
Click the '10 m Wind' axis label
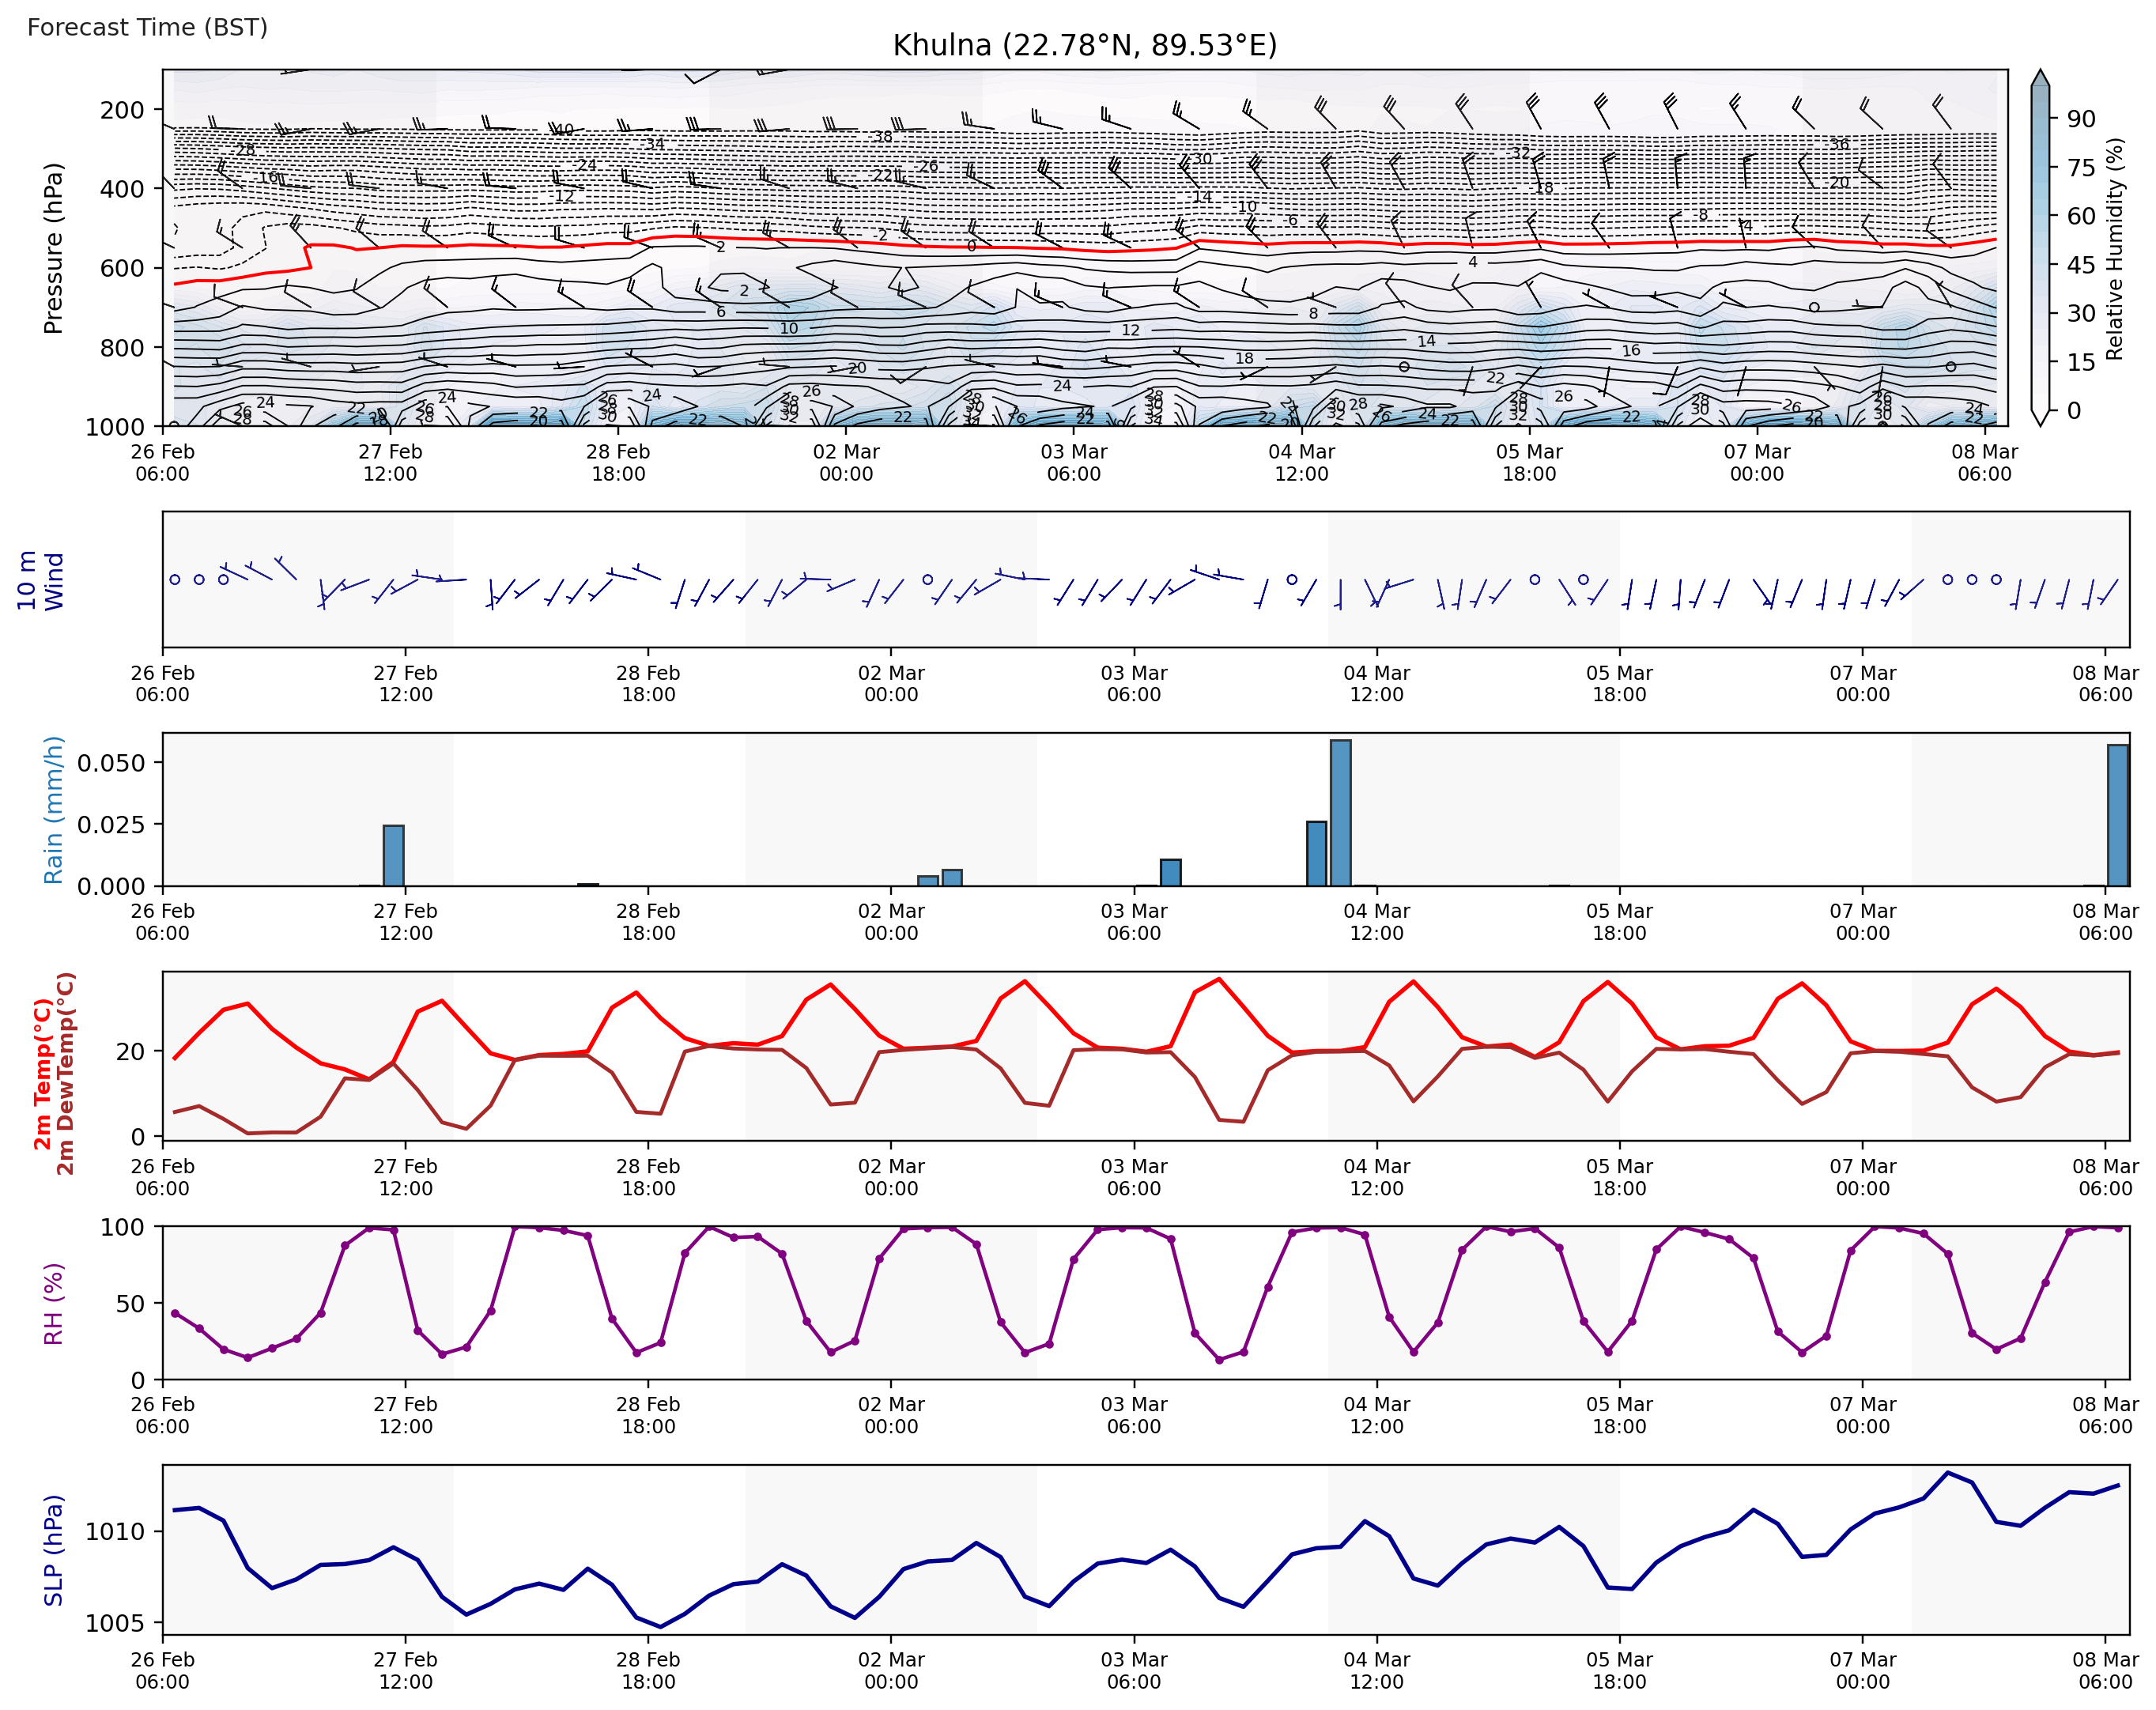tap(40, 580)
